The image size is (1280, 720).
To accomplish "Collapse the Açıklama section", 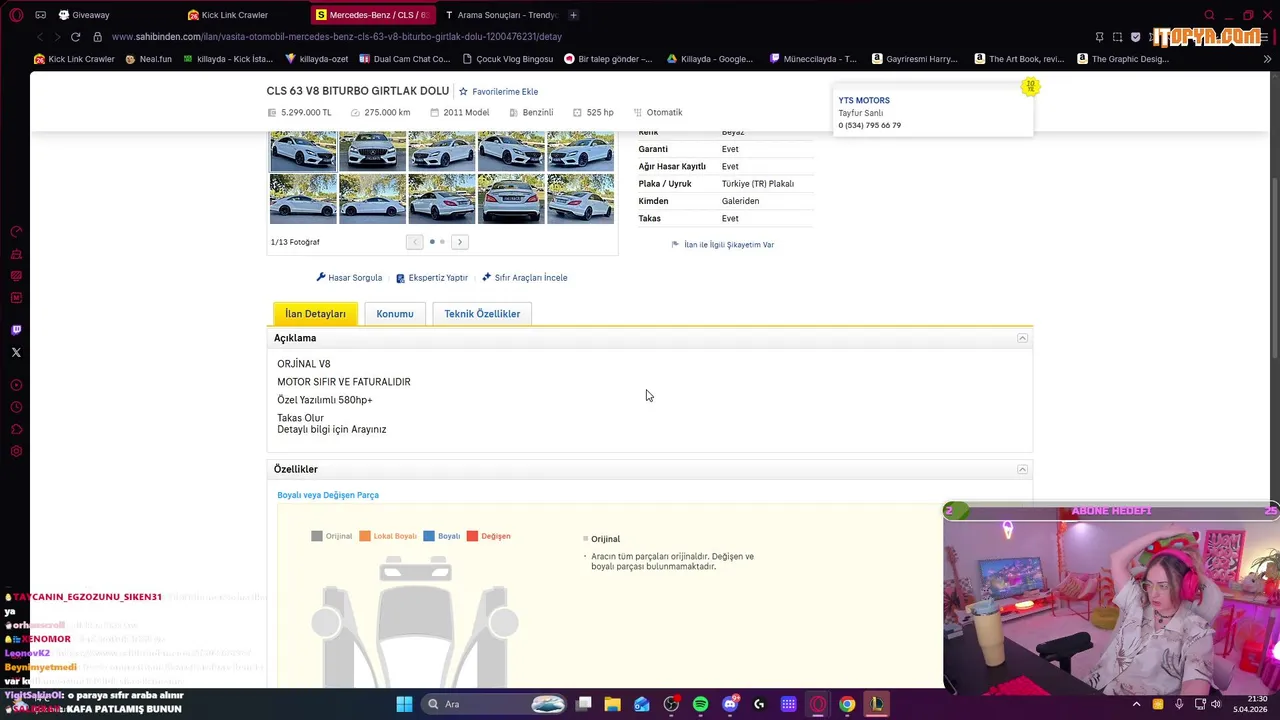I will (x=1022, y=338).
